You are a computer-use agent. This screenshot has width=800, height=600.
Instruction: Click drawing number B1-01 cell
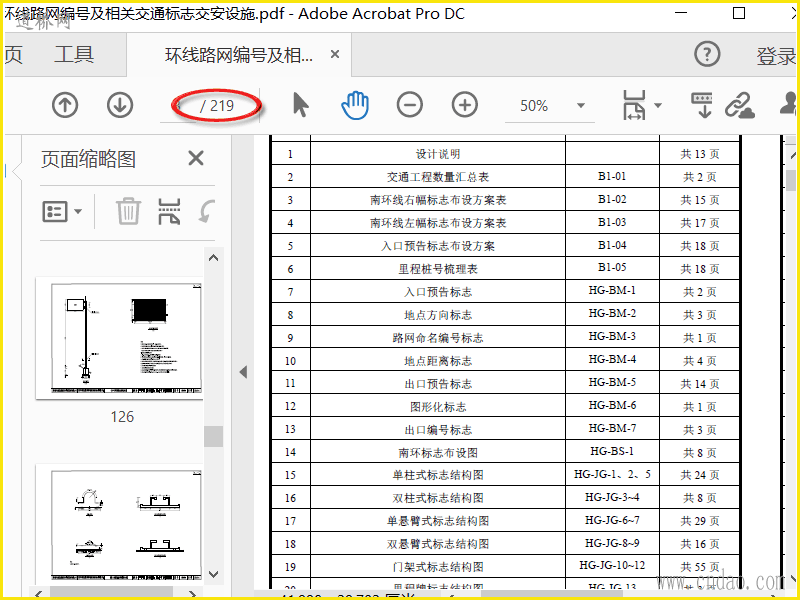(x=612, y=176)
